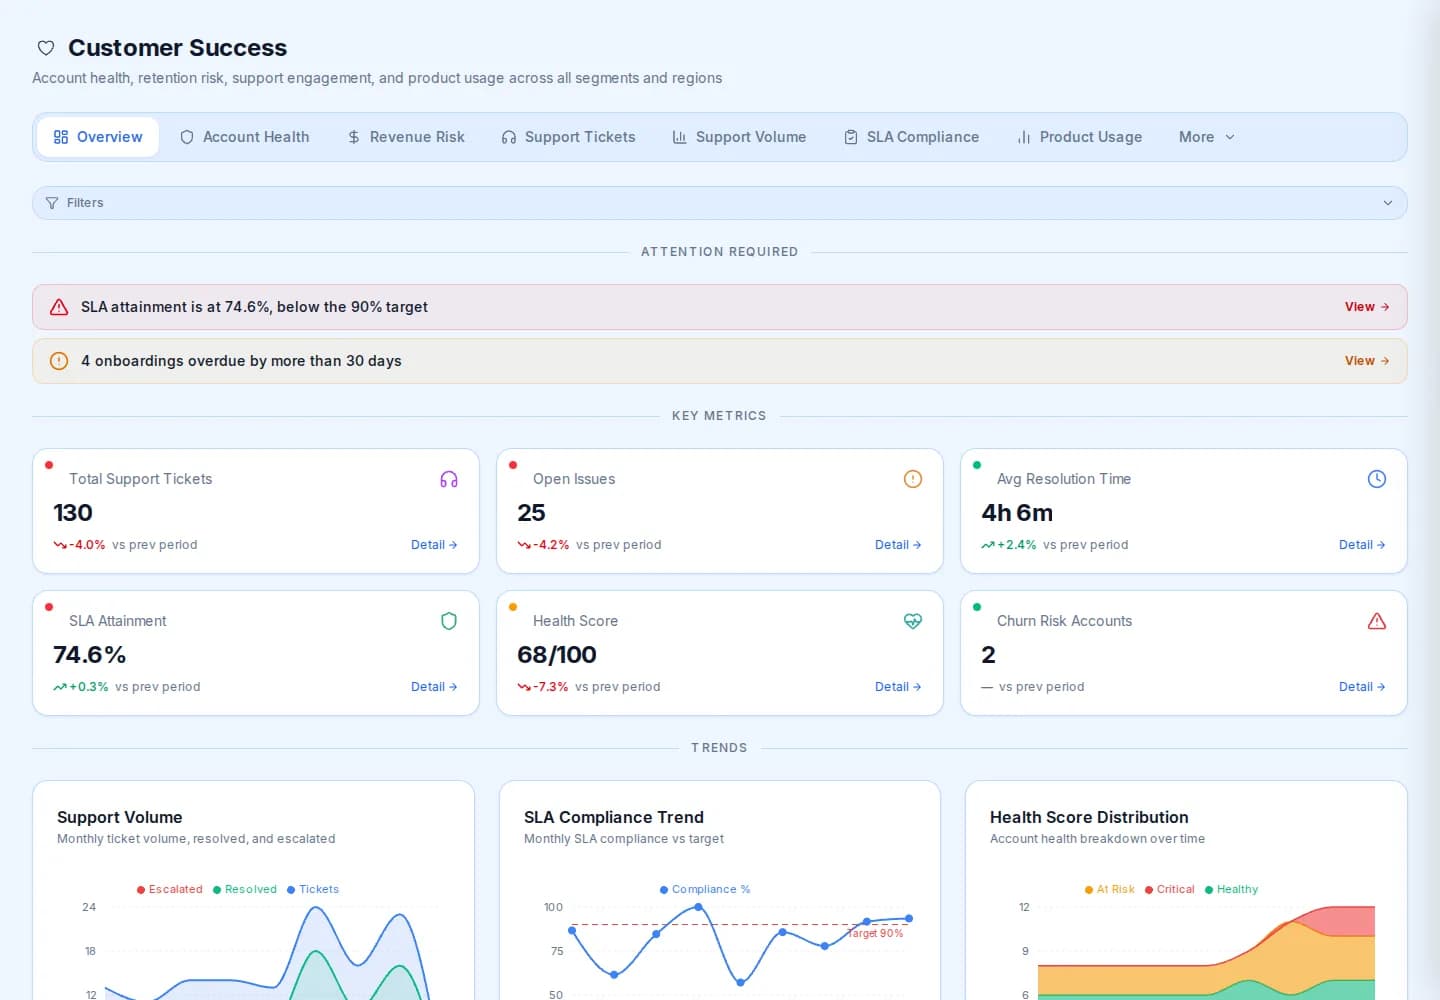Viewport: 1440px width, 1000px height.
Task: Click the shield icon on SLA Attainment card
Action: coord(449,621)
